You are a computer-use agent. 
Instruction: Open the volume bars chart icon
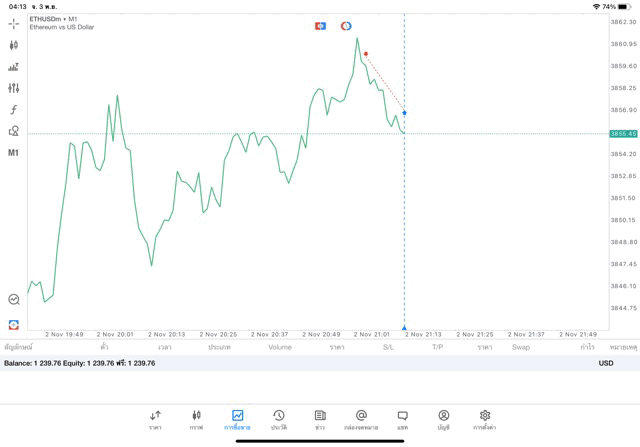click(x=14, y=67)
